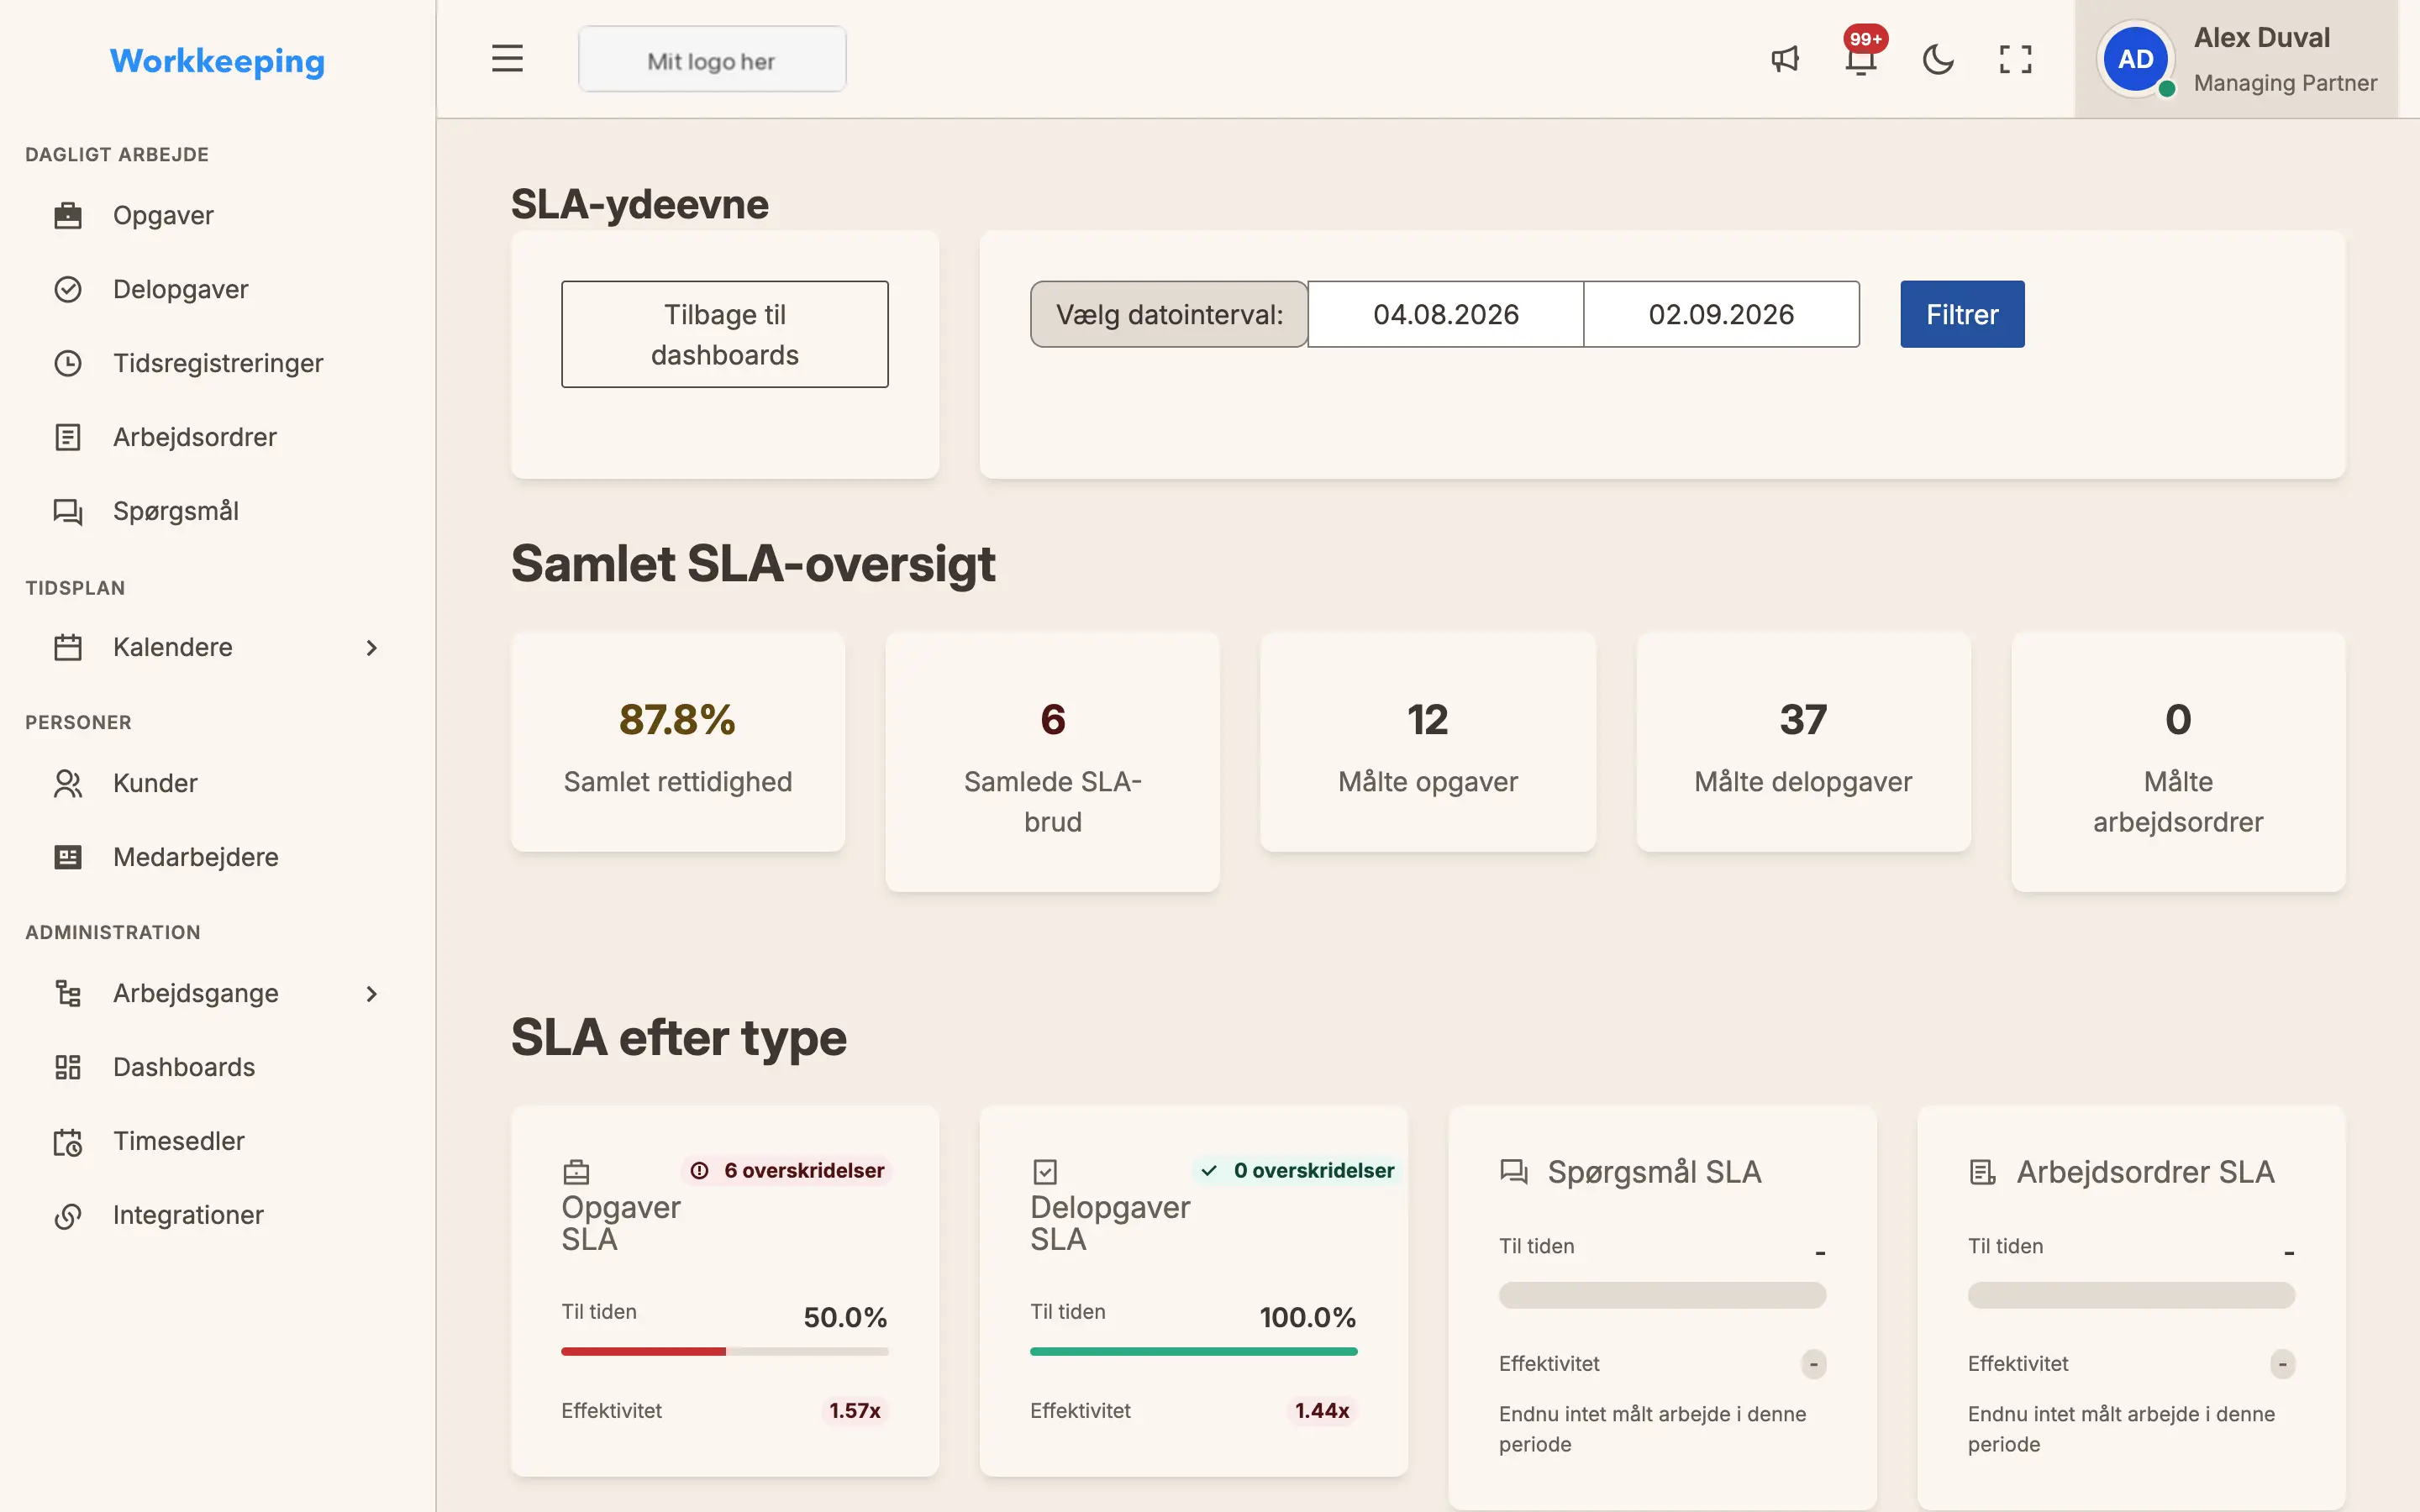Expand the Kalendere submenu chevron

372,647
